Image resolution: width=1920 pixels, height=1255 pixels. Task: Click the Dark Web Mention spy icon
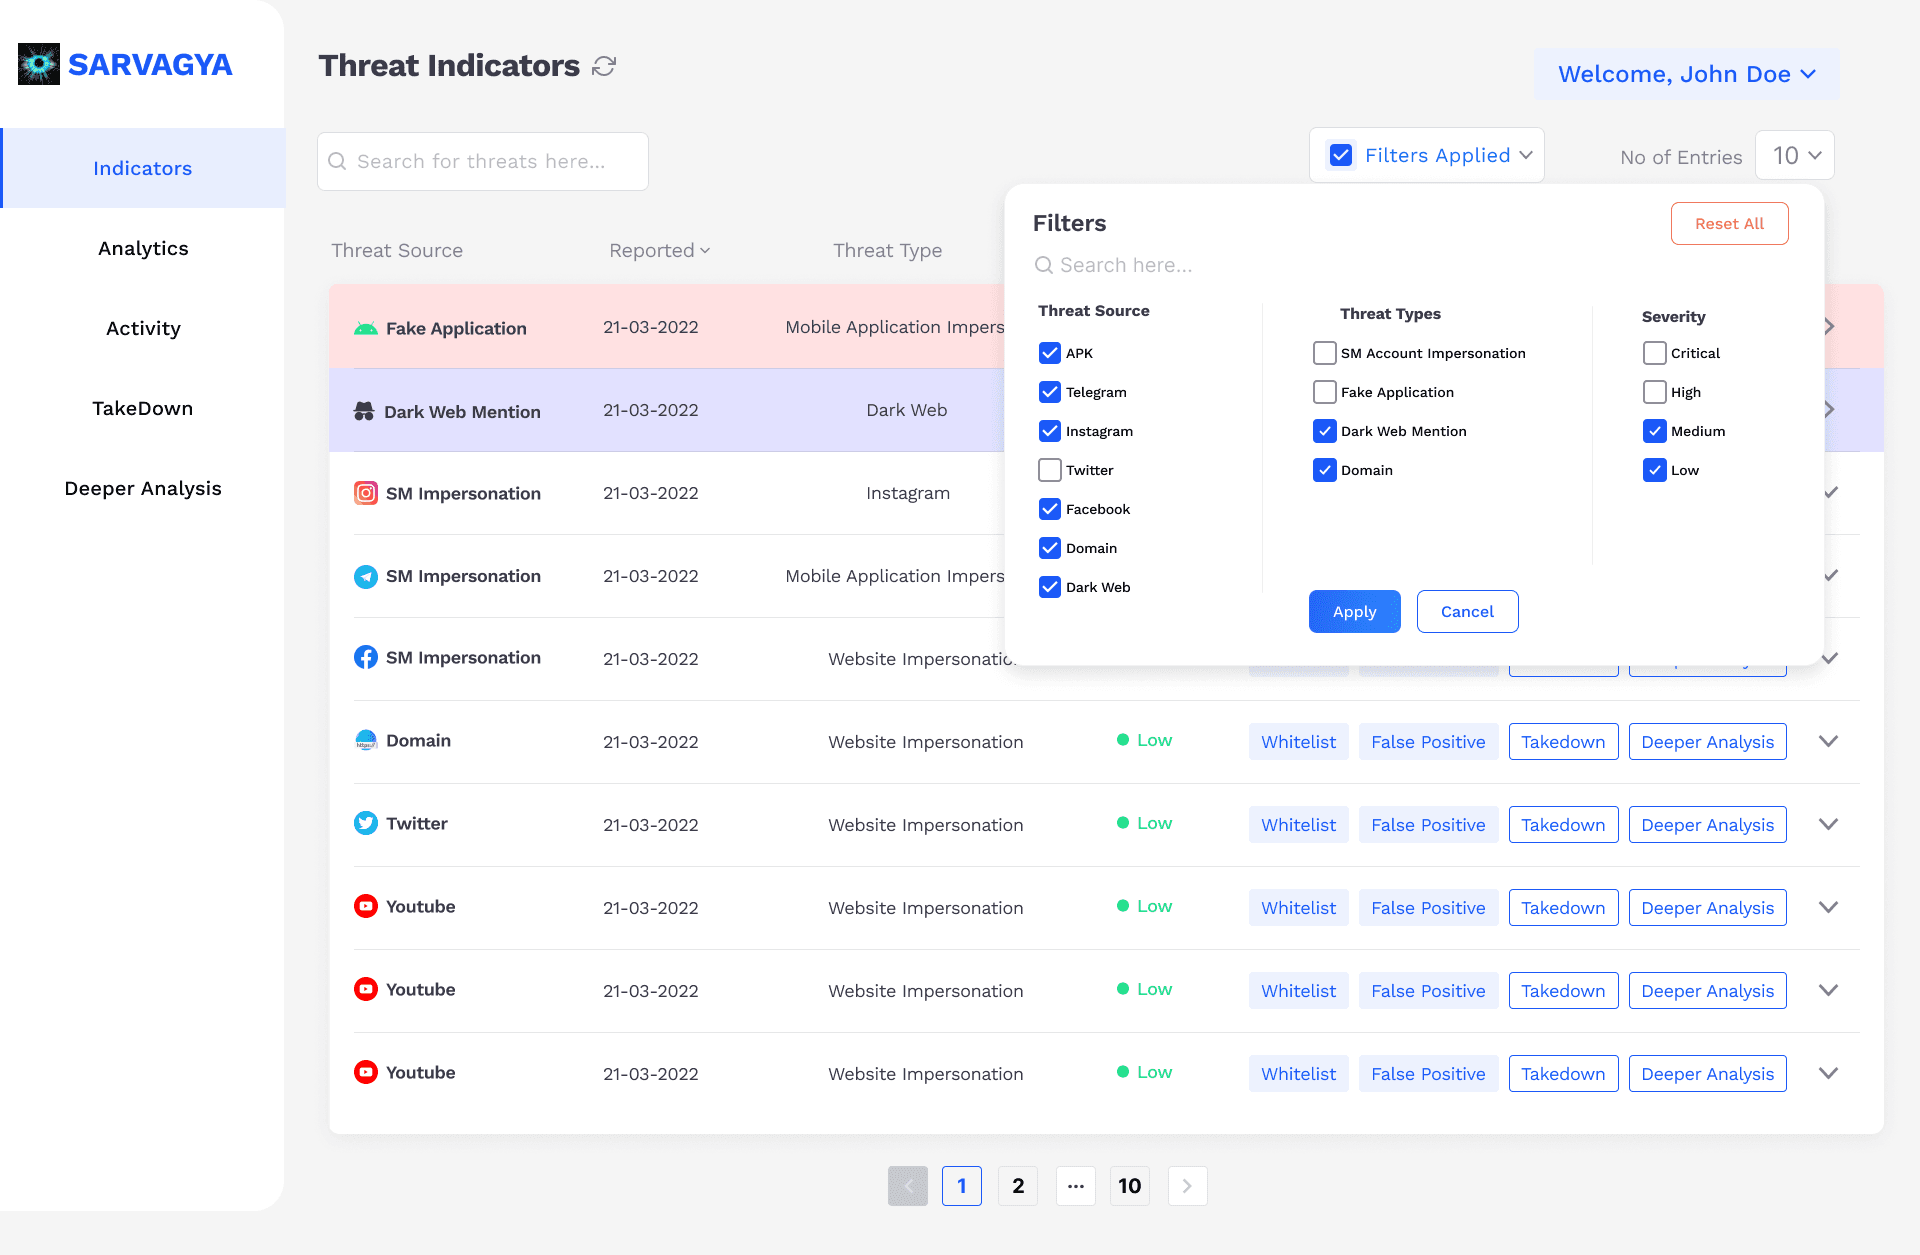tap(364, 411)
